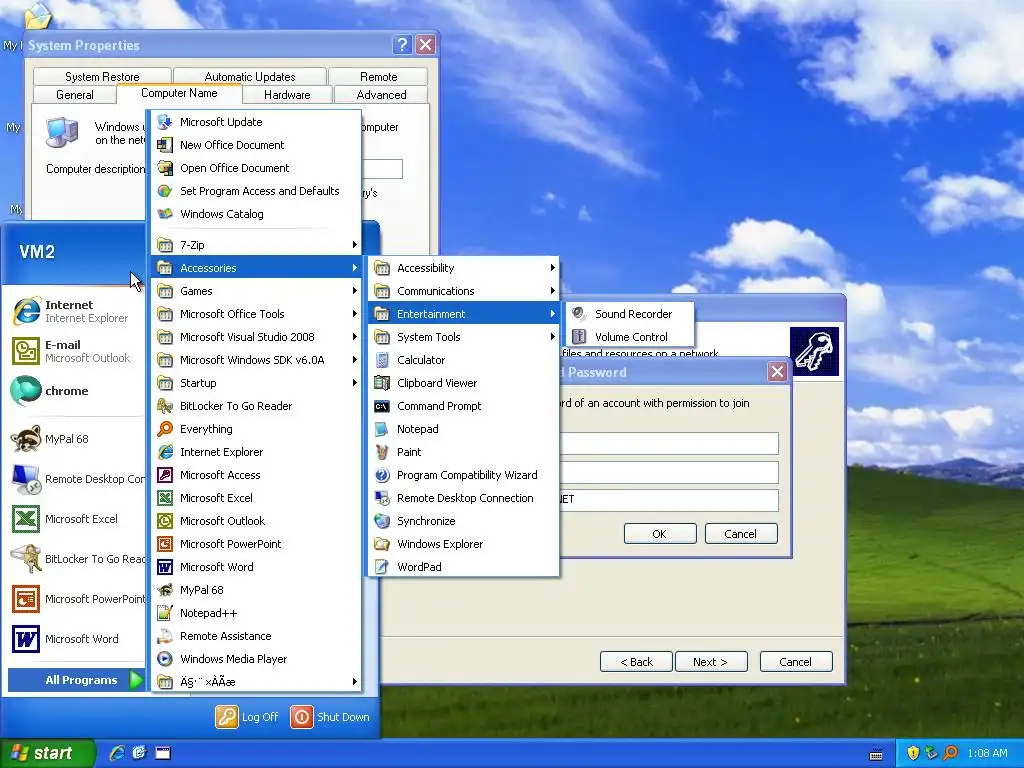Select the General tab
1024x768 pixels.
[x=74, y=95]
